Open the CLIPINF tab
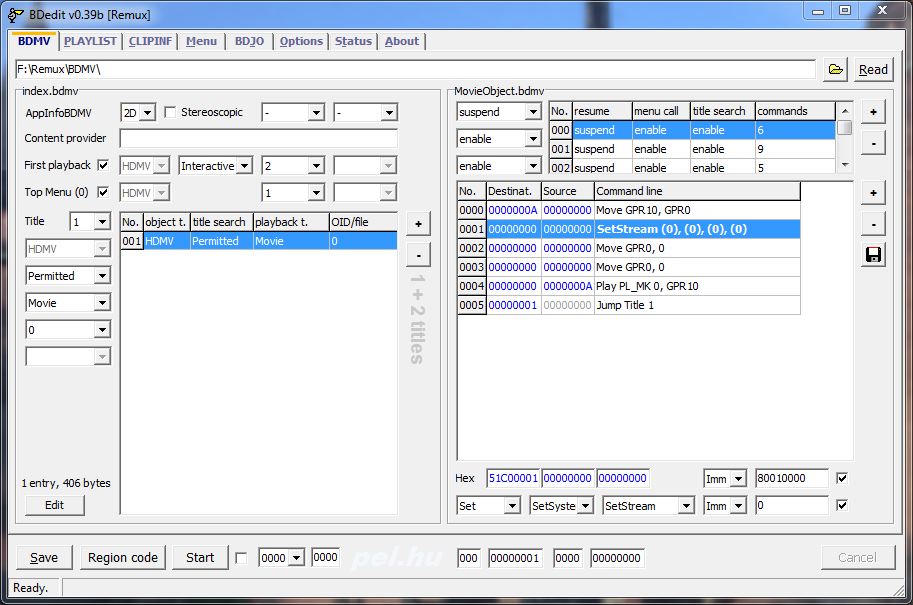This screenshot has width=913, height=605. (x=150, y=41)
